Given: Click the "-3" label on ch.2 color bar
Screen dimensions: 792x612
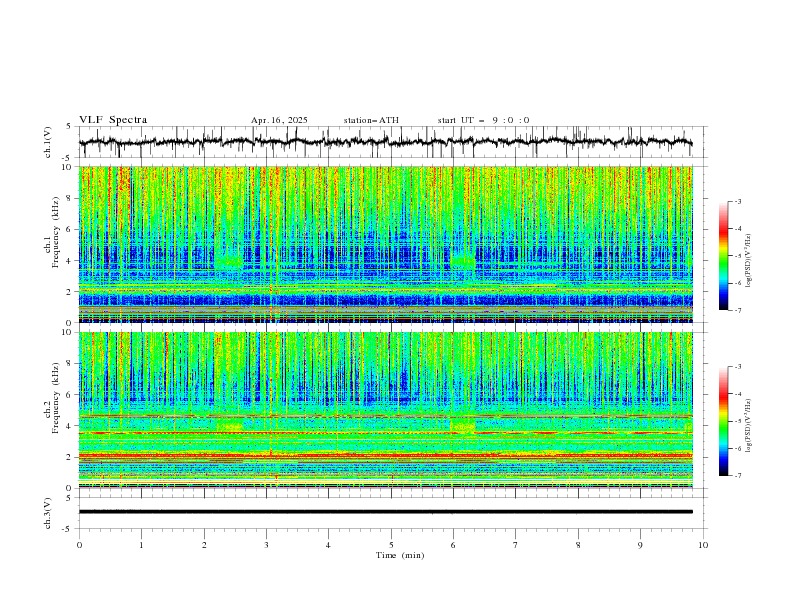Looking at the screenshot, I should (738, 367).
